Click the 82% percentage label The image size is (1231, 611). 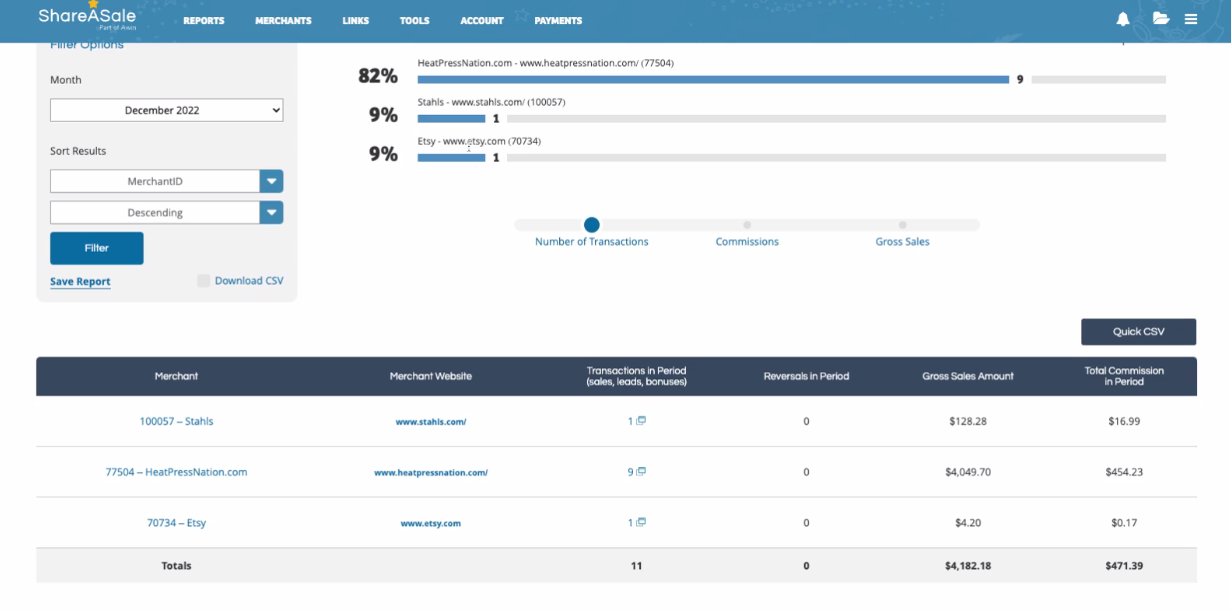coord(378,76)
